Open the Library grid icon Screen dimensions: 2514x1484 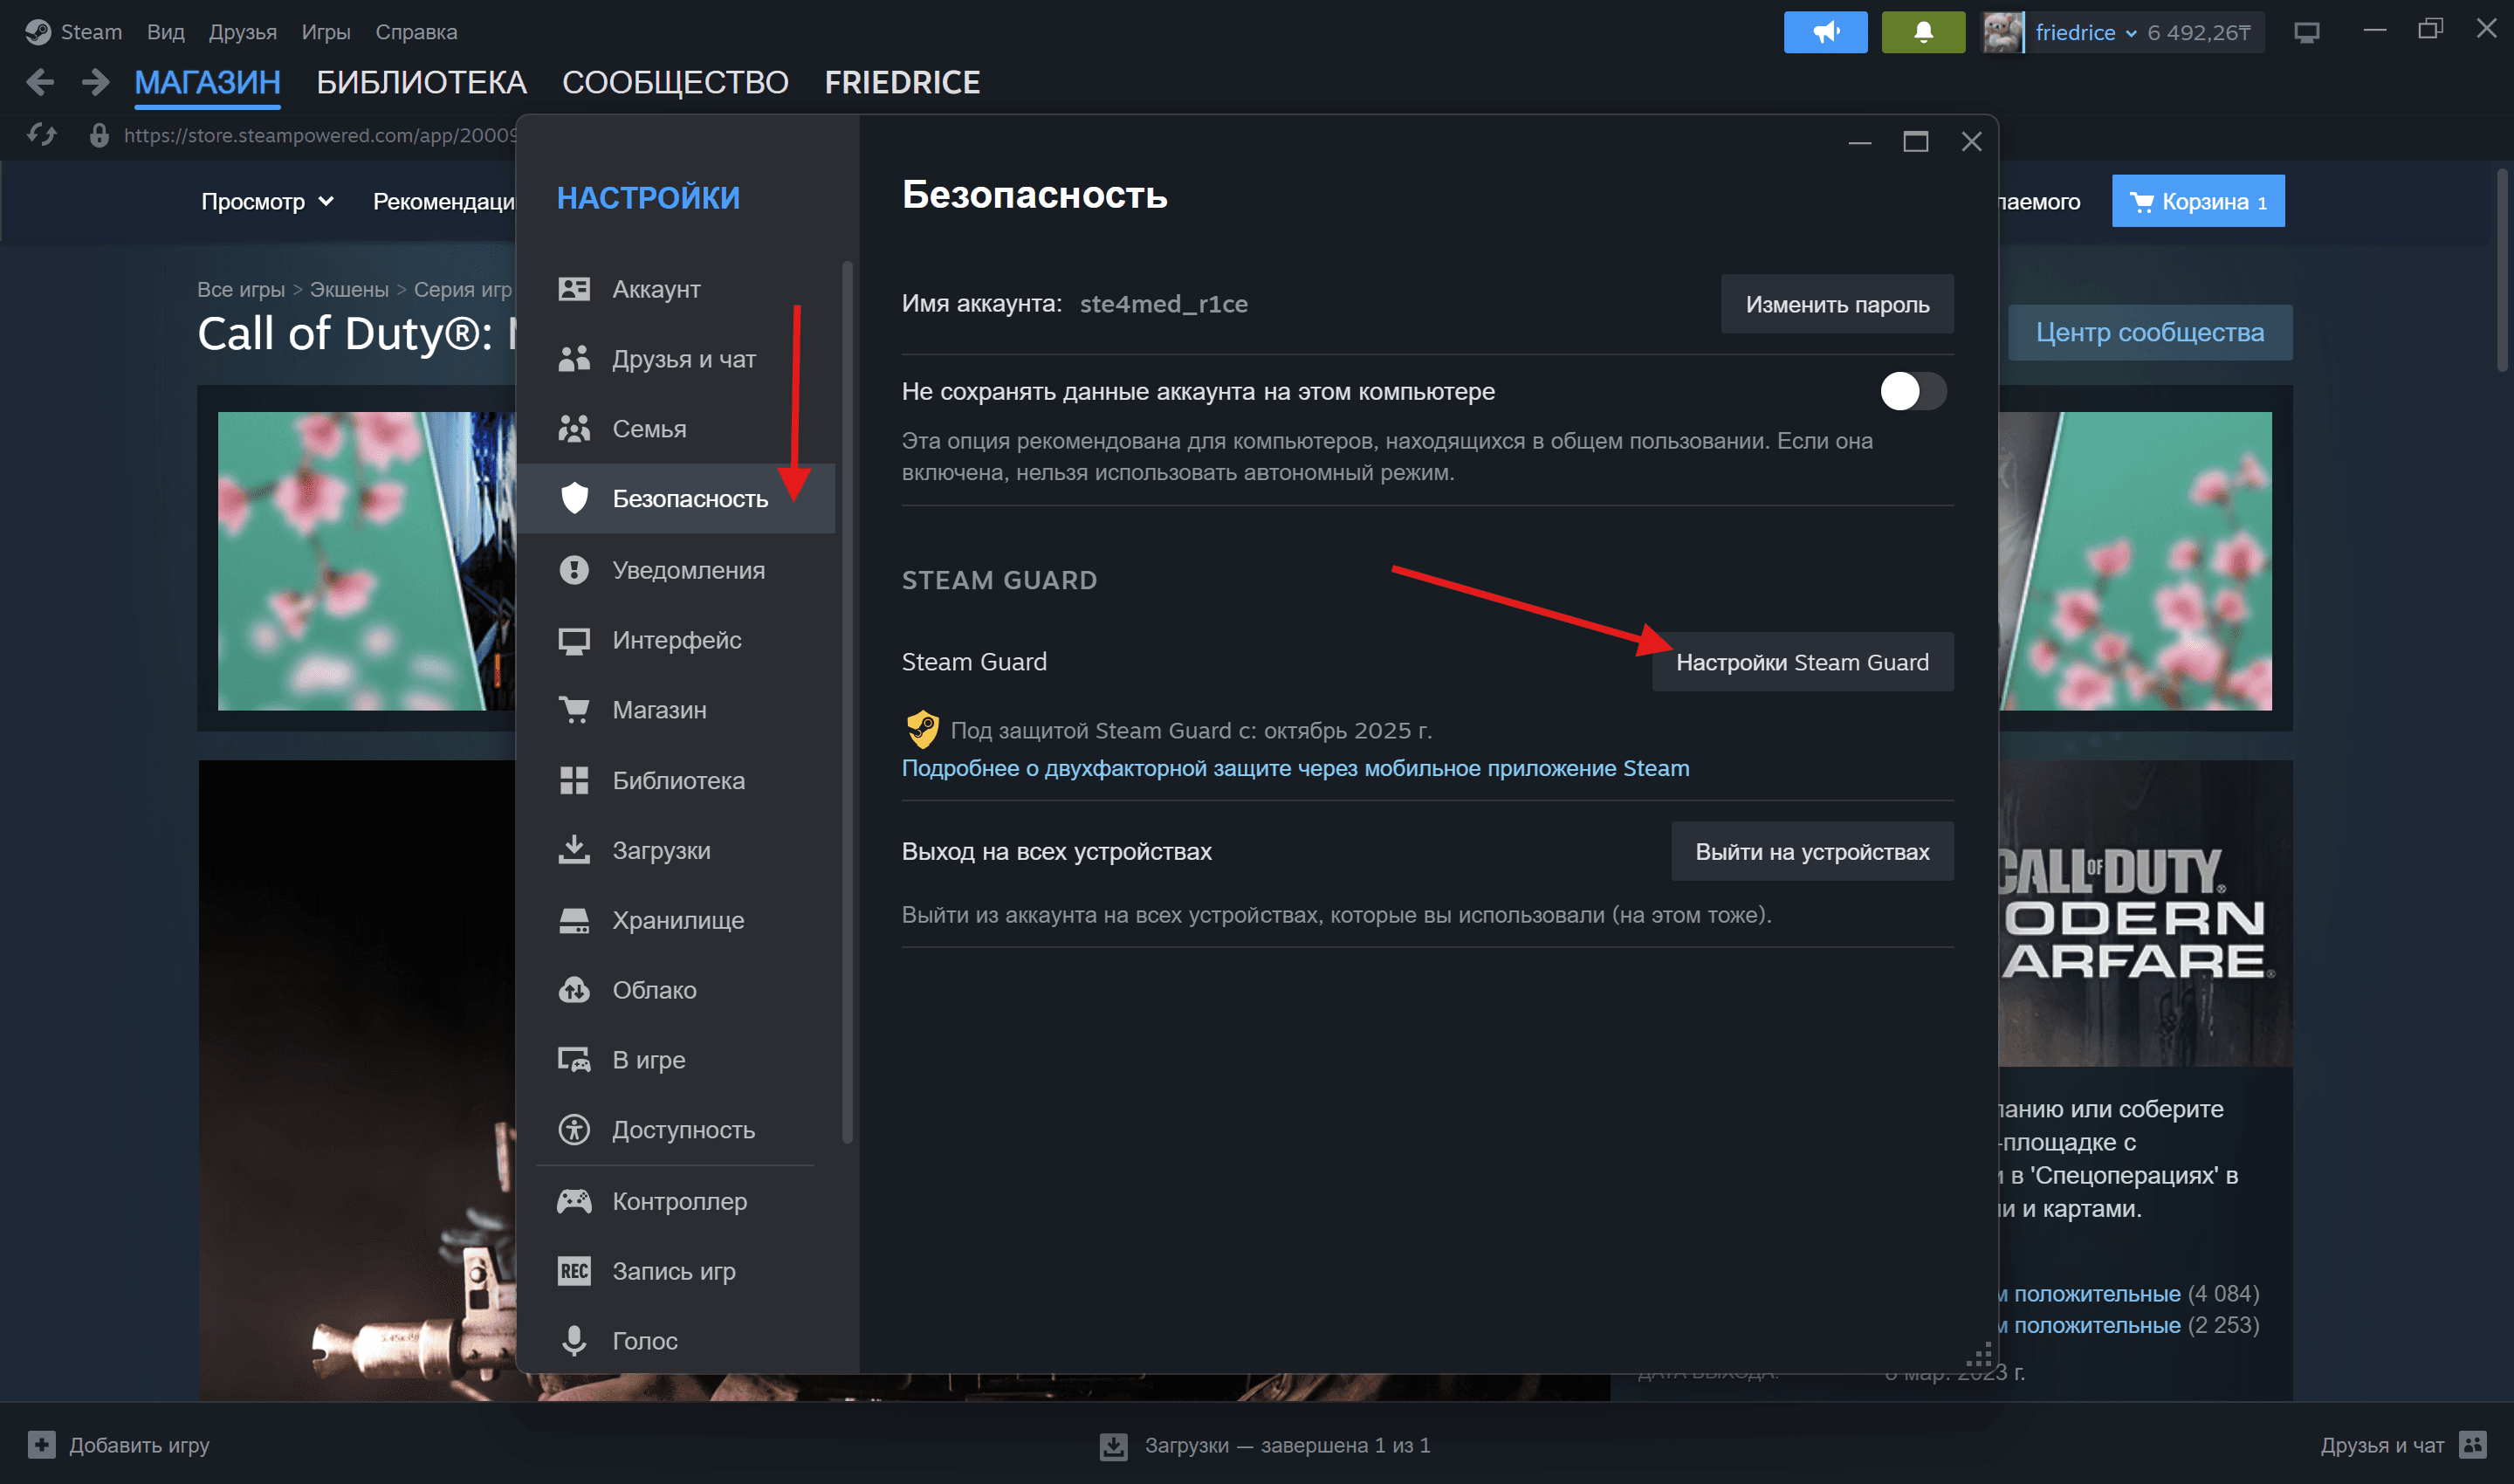click(574, 780)
